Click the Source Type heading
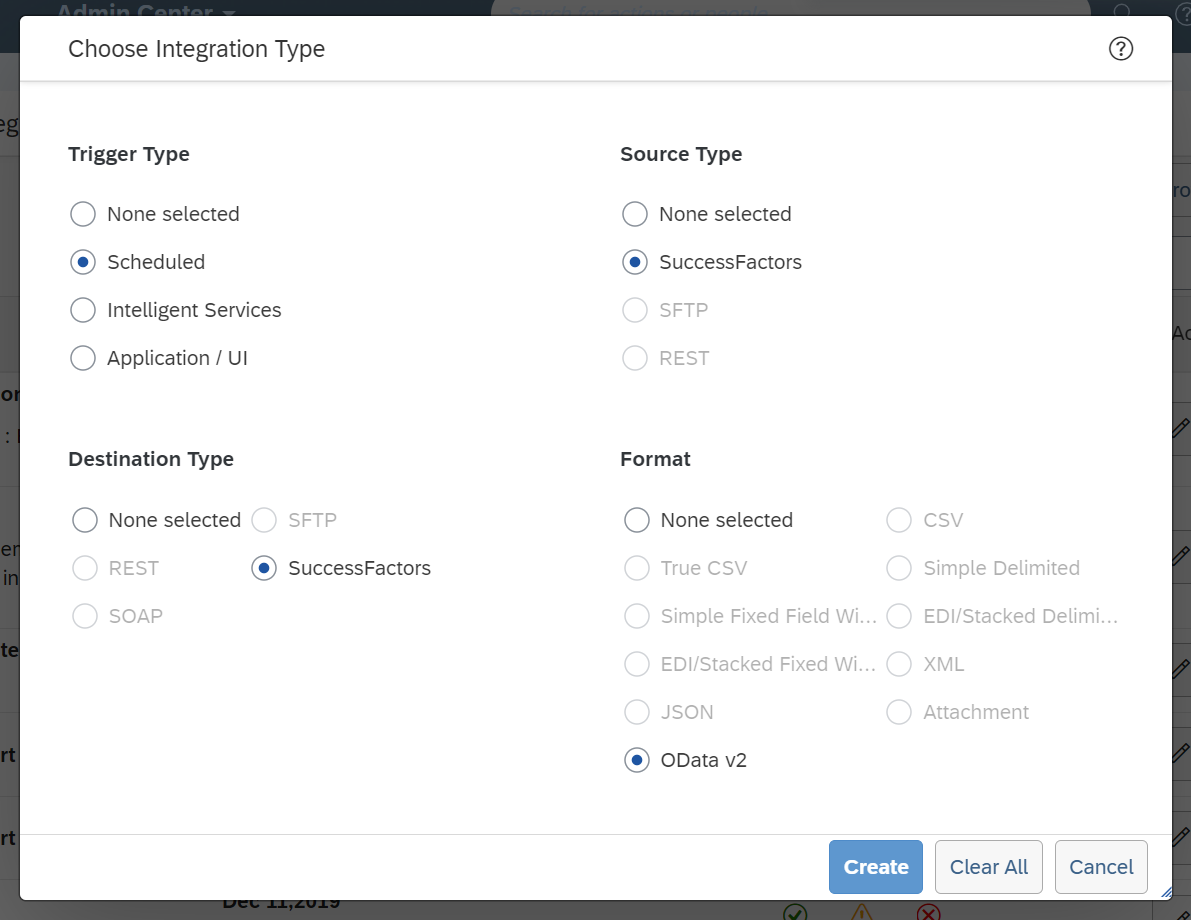The width and height of the screenshot is (1191, 920). [x=681, y=154]
